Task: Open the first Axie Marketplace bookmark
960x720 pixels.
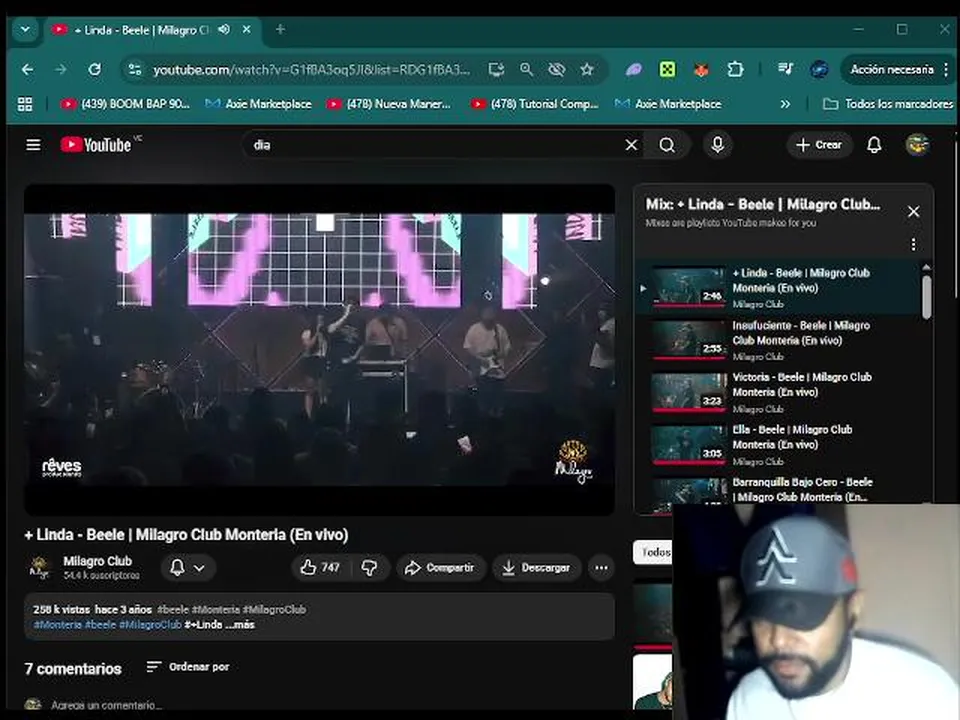Action: [x=258, y=104]
